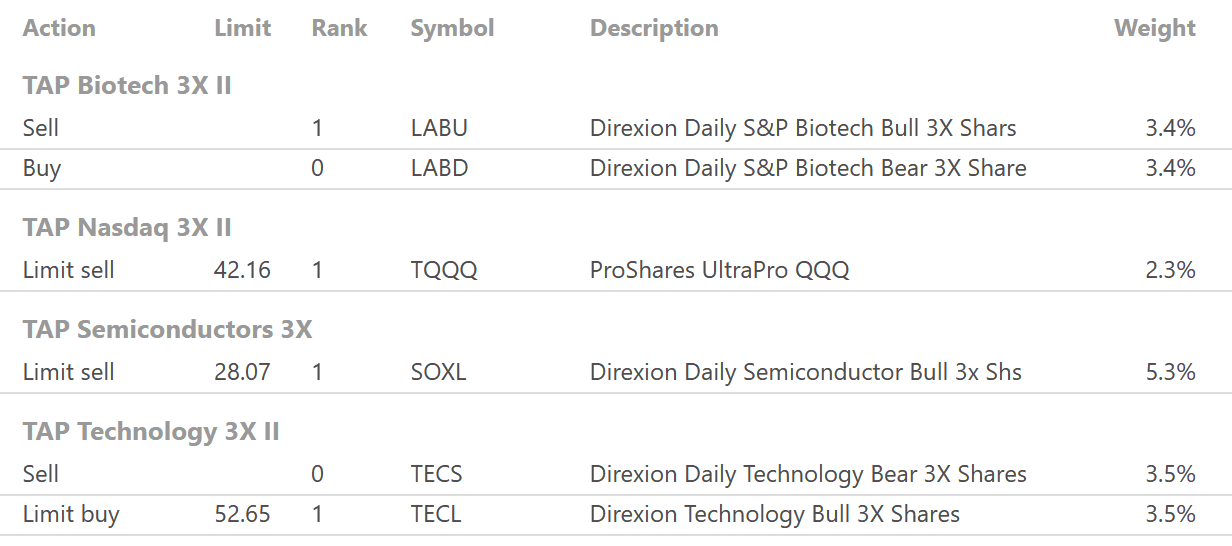Select the Direxion Daily Semiconductor Bull description
1232x546 pixels.
tap(805, 372)
